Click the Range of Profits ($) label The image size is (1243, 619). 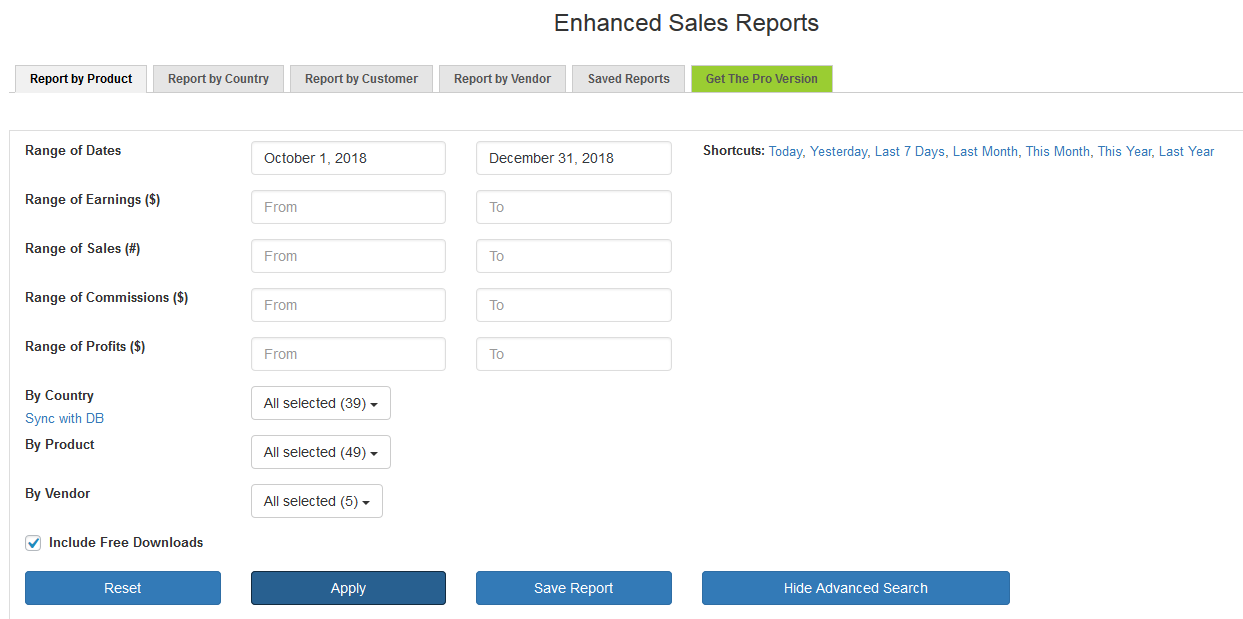85,347
